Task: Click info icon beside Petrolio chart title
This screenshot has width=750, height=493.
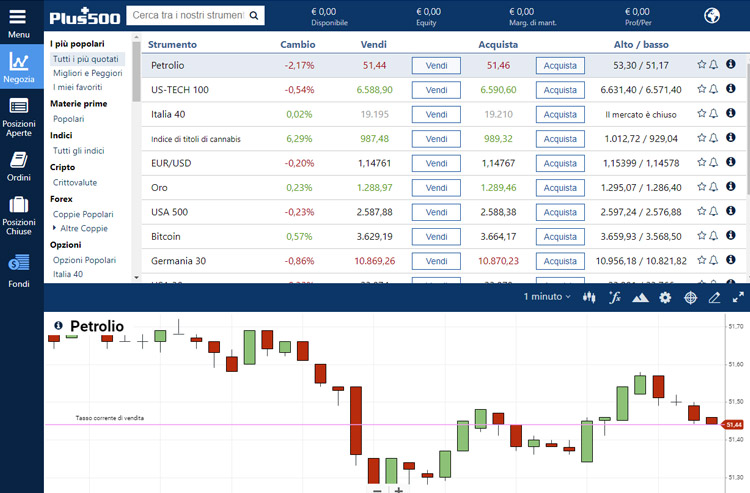Action: pyautogui.click(x=58, y=325)
